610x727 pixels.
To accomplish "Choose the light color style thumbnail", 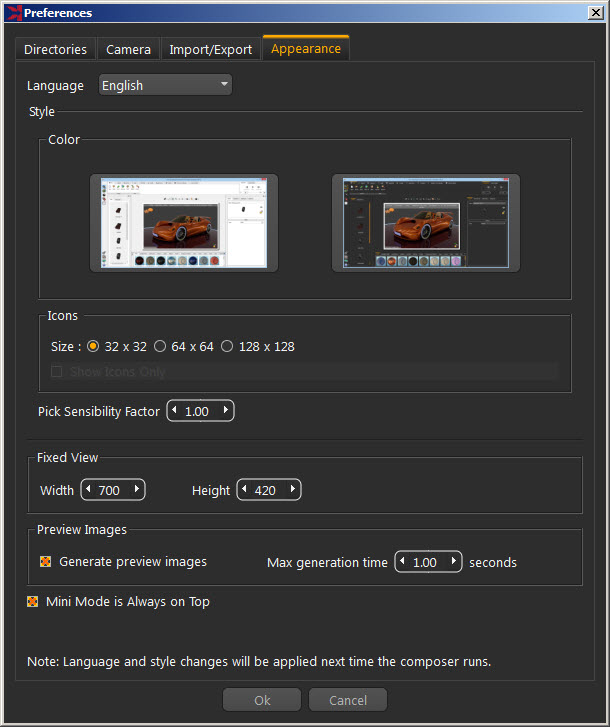I will point(184,223).
